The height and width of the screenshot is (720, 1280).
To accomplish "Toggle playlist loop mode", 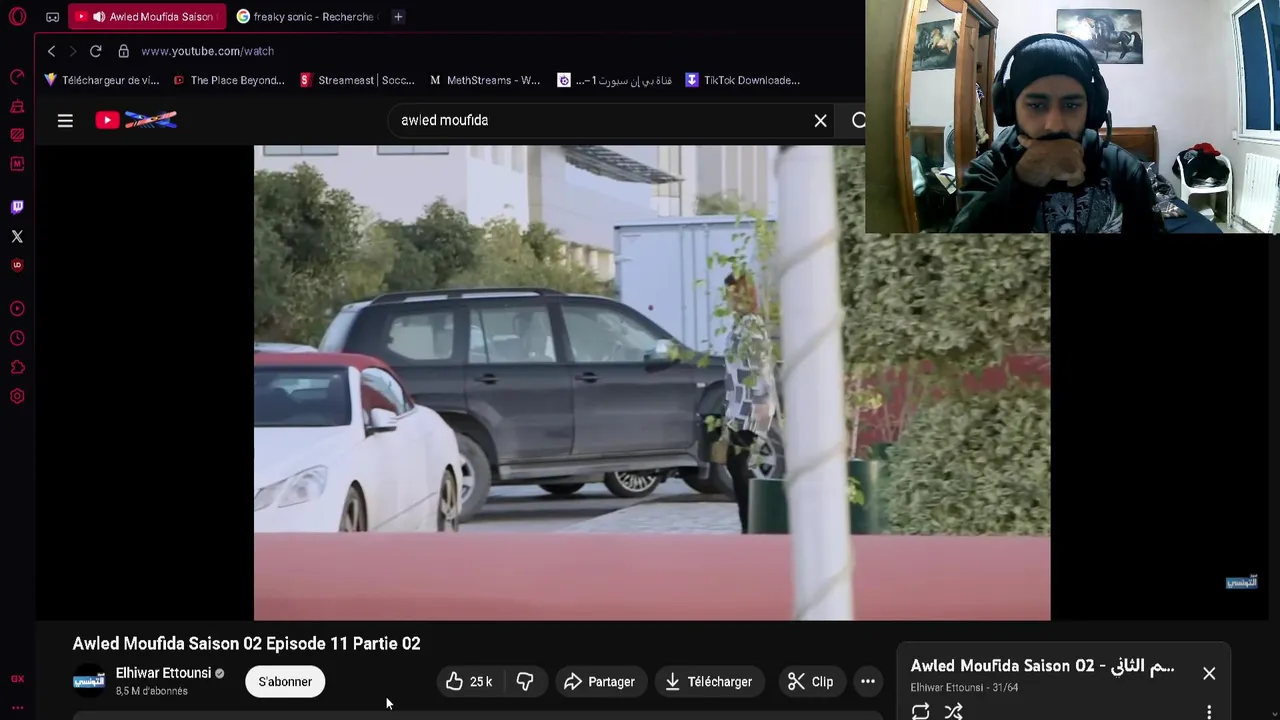I will (920, 711).
